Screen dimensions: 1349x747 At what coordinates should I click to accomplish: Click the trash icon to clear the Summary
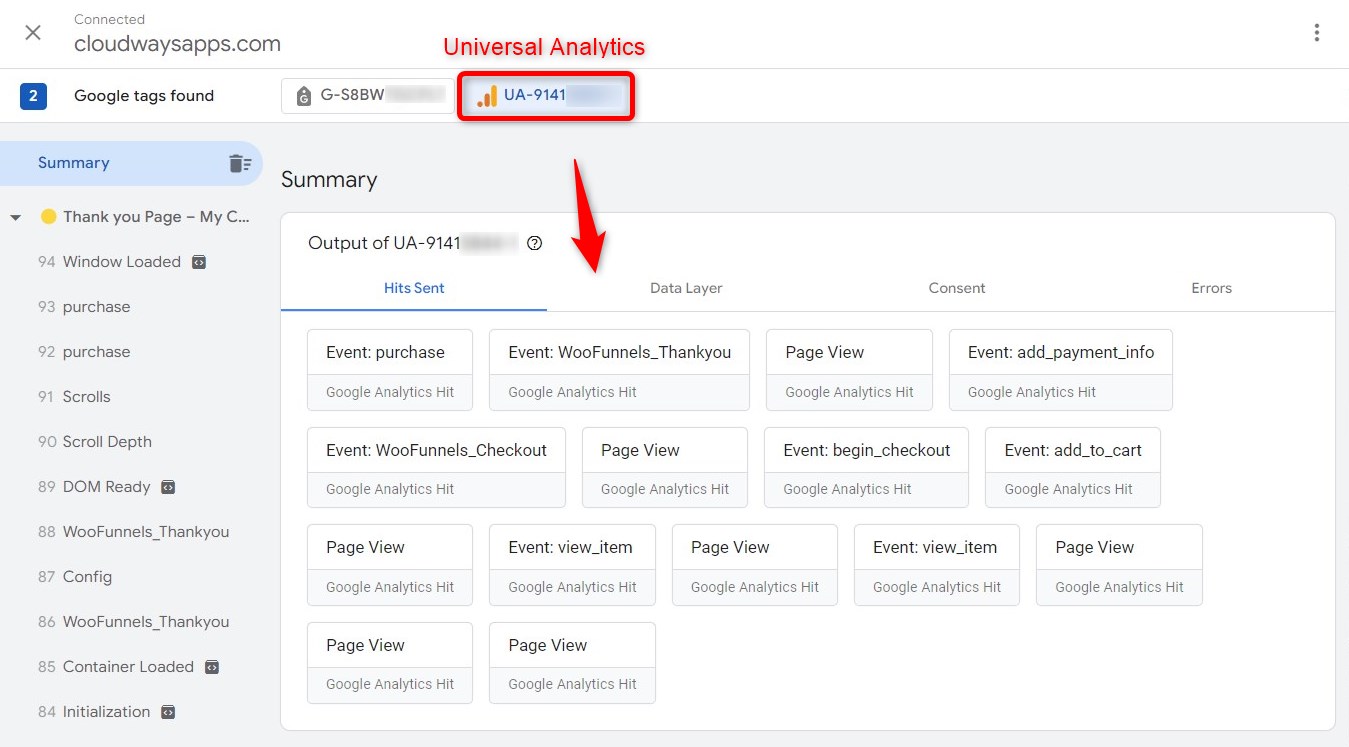coord(241,162)
